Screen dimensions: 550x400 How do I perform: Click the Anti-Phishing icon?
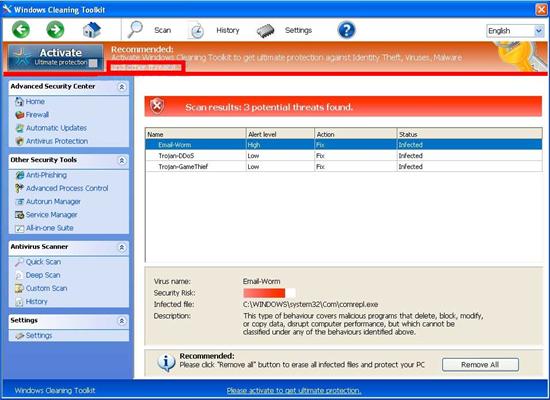[20, 175]
